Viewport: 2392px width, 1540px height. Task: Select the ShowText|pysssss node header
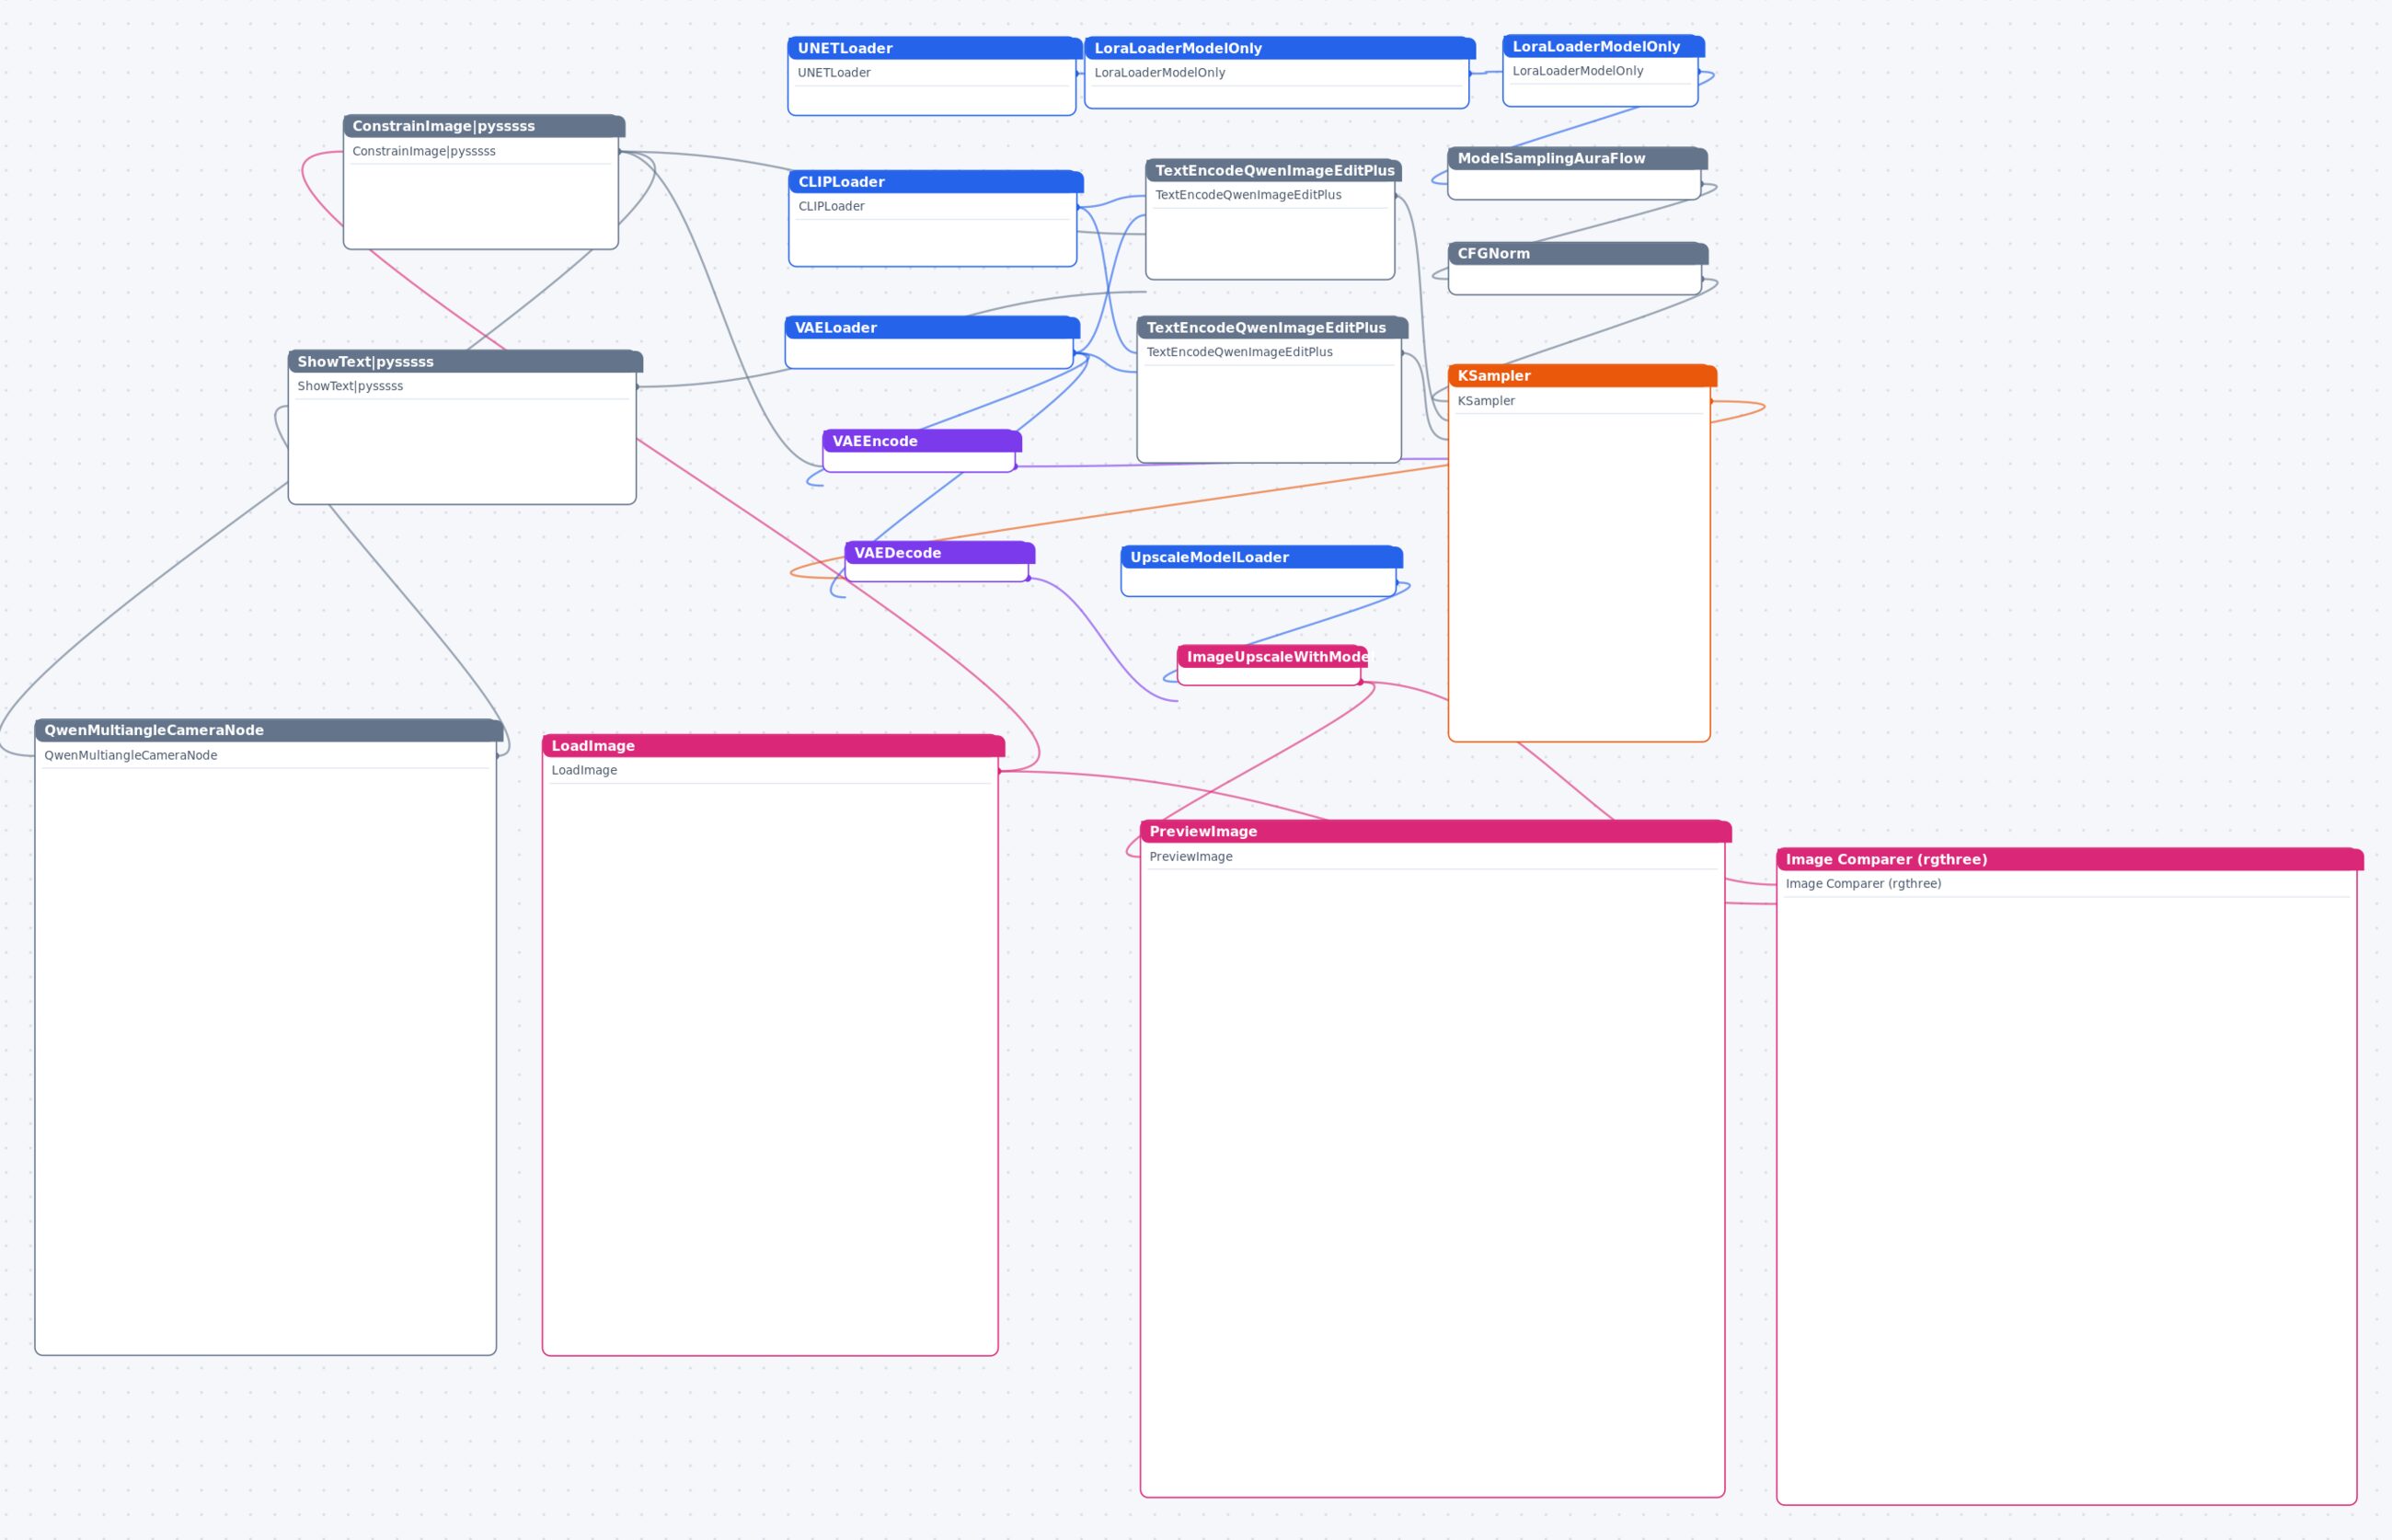pyautogui.click(x=465, y=362)
